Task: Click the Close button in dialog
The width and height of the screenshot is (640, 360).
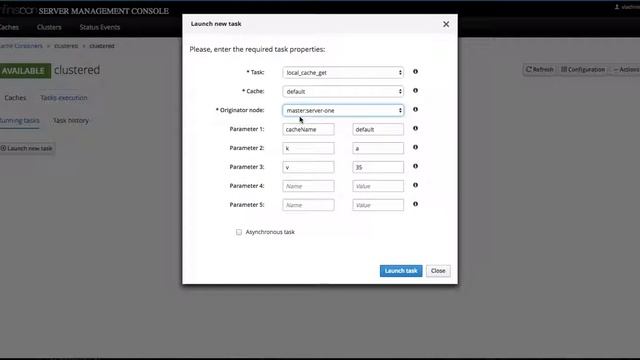Action: 438,271
